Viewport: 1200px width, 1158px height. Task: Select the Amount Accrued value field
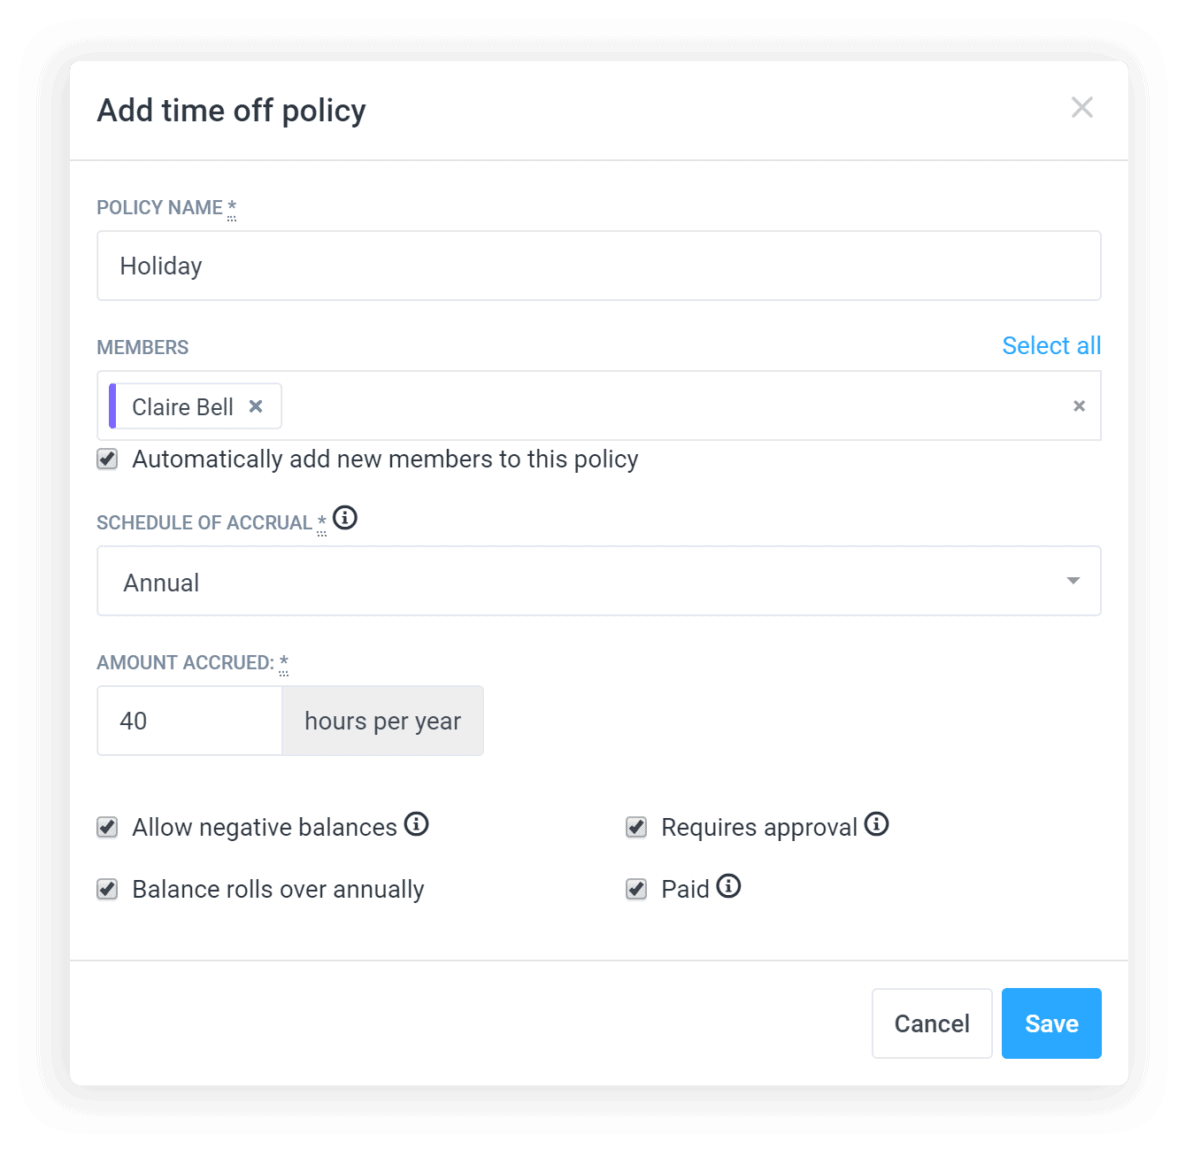click(x=188, y=720)
